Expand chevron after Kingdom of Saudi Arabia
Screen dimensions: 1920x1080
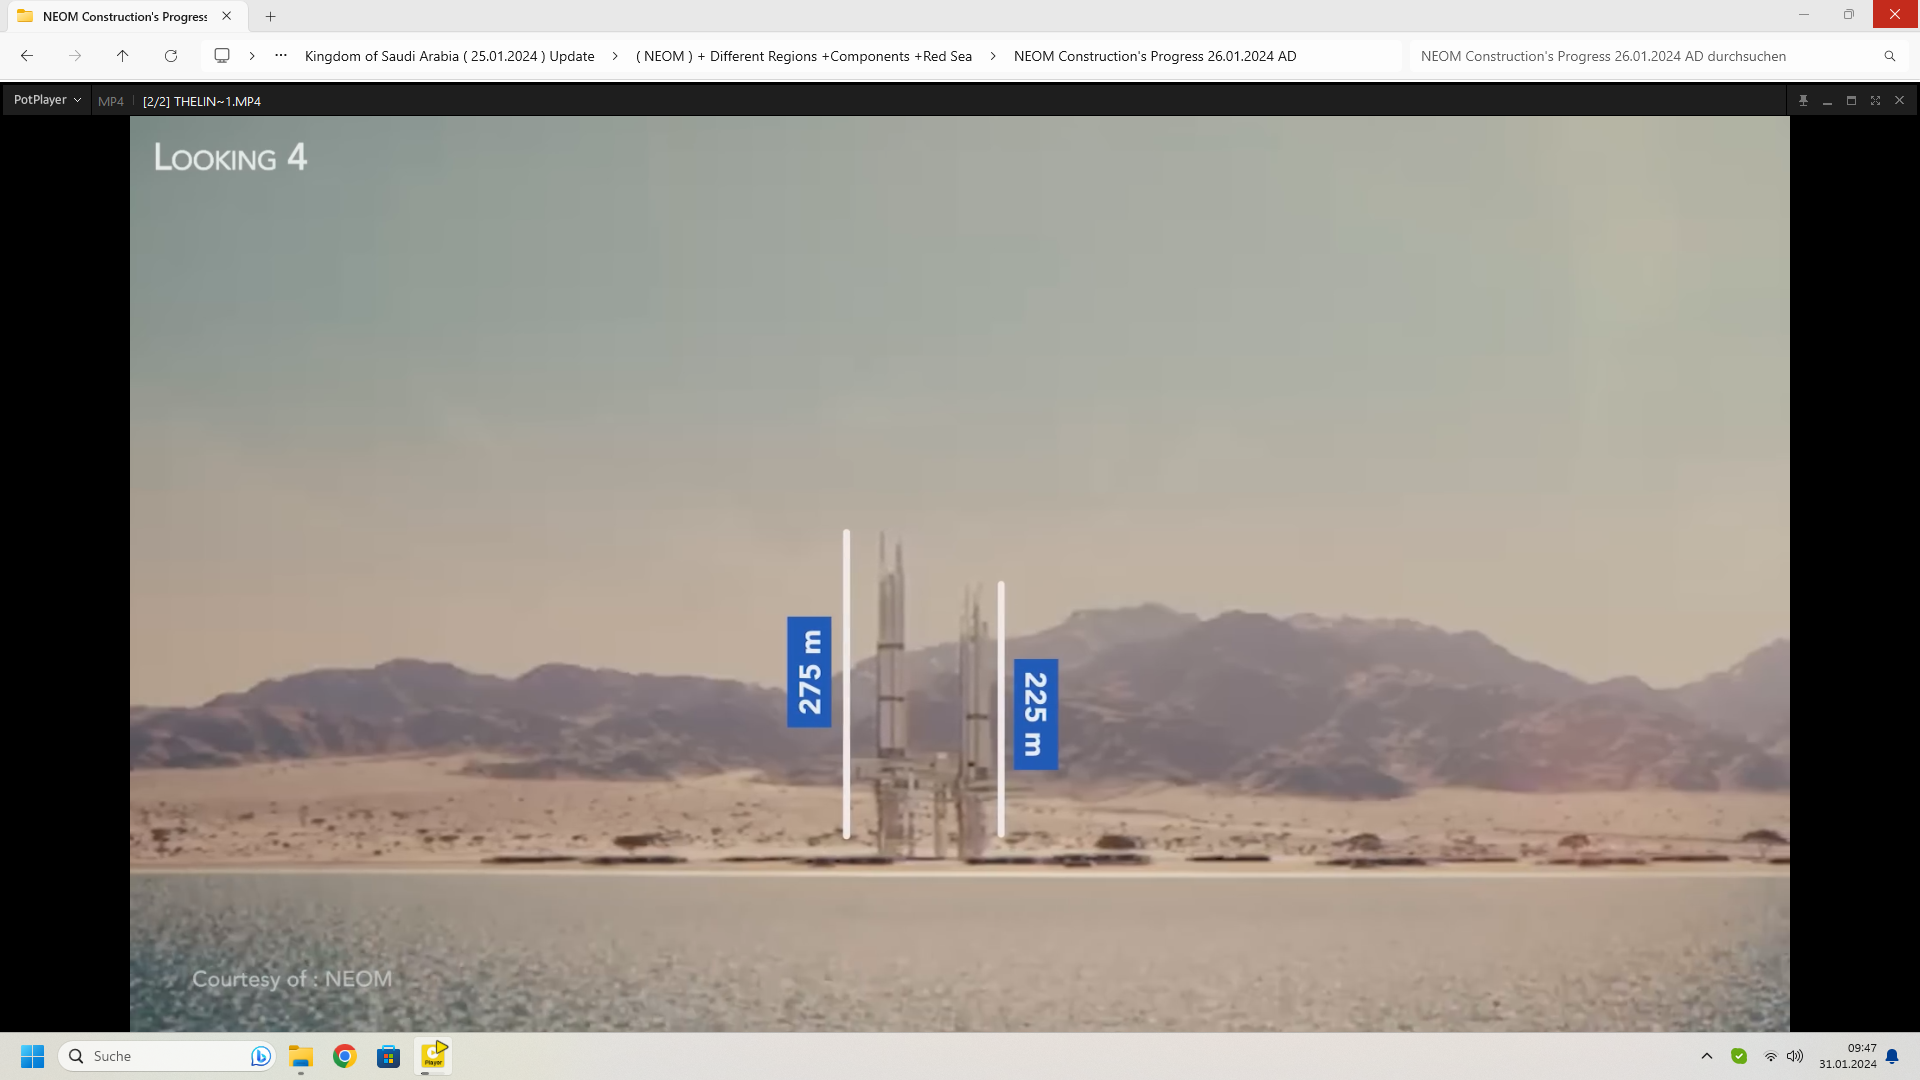pyautogui.click(x=615, y=56)
